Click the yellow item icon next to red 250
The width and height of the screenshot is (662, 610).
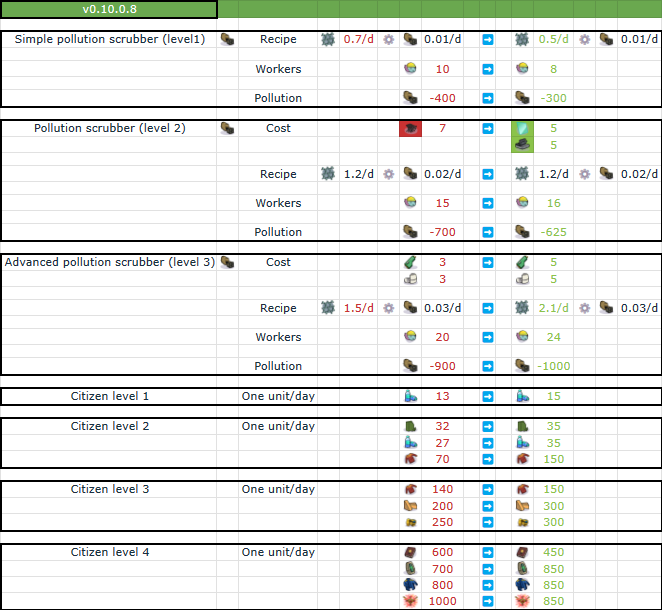(x=410, y=523)
